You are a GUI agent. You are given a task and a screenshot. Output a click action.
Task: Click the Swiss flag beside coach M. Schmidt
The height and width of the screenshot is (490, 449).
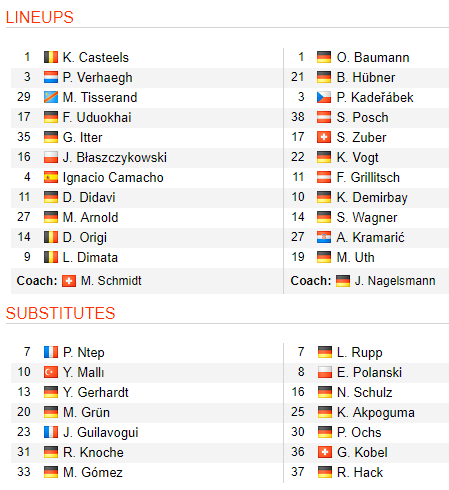tap(69, 281)
